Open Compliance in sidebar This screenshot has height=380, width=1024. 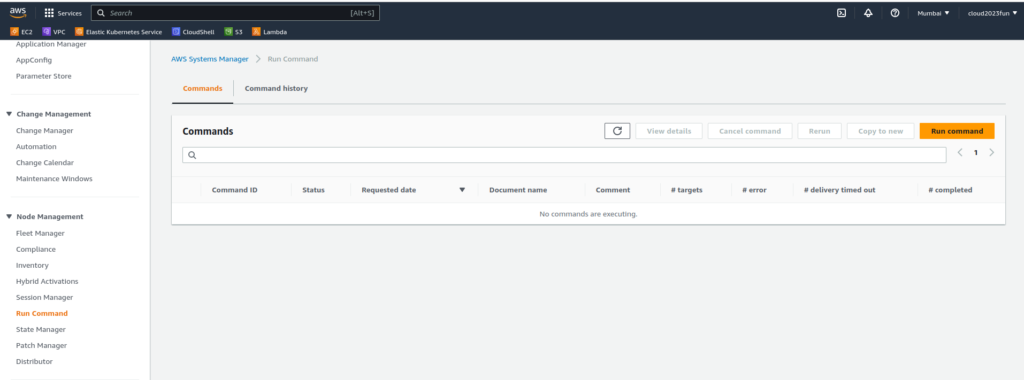pos(36,249)
